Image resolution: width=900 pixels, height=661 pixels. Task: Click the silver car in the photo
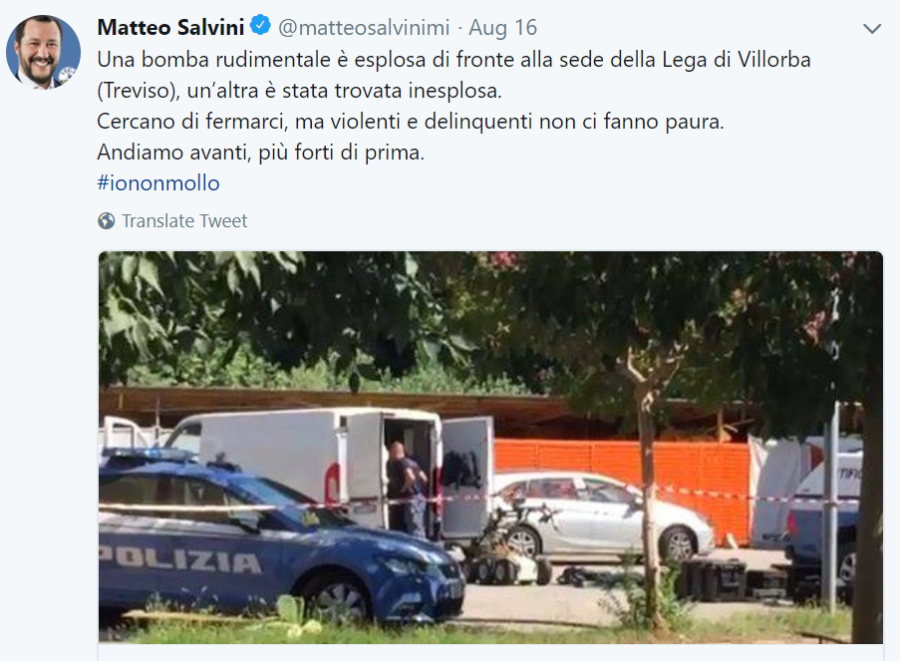(603, 515)
